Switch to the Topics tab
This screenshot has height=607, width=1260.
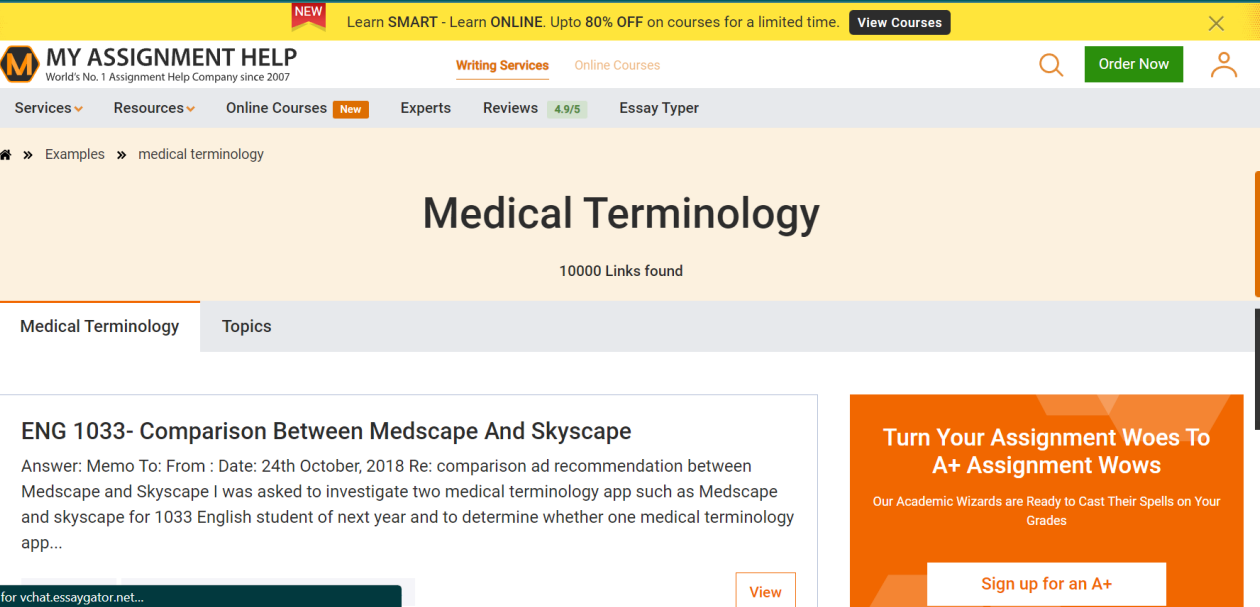pyautogui.click(x=247, y=326)
